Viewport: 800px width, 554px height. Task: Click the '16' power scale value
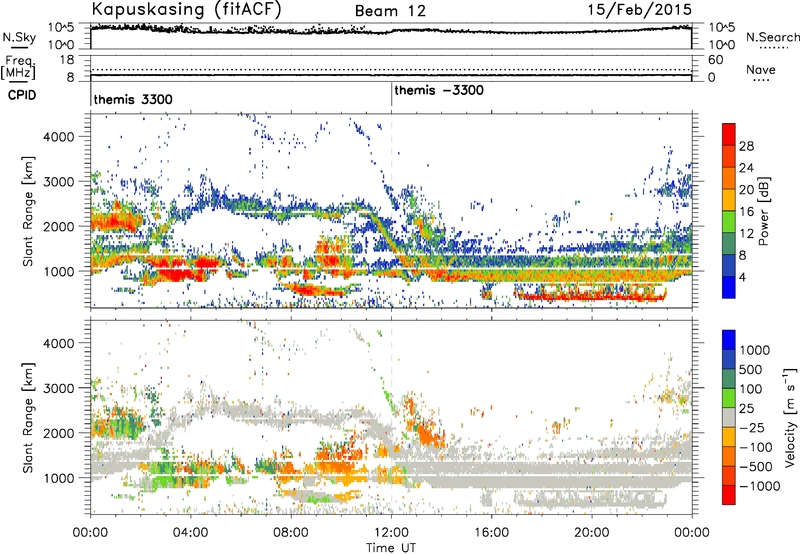click(746, 212)
